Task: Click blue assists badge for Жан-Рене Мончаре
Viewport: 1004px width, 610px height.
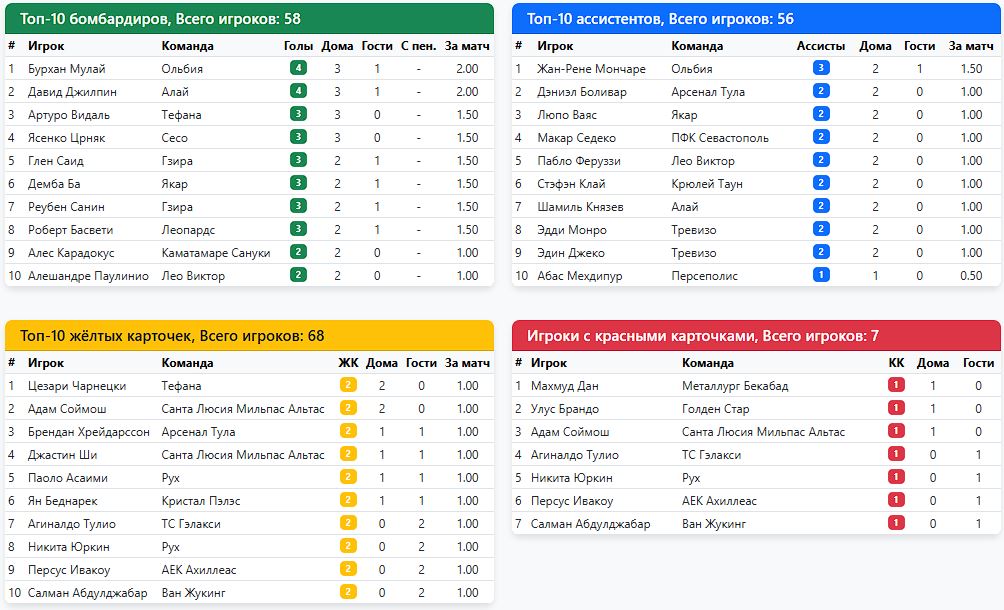Action: (821, 68)
